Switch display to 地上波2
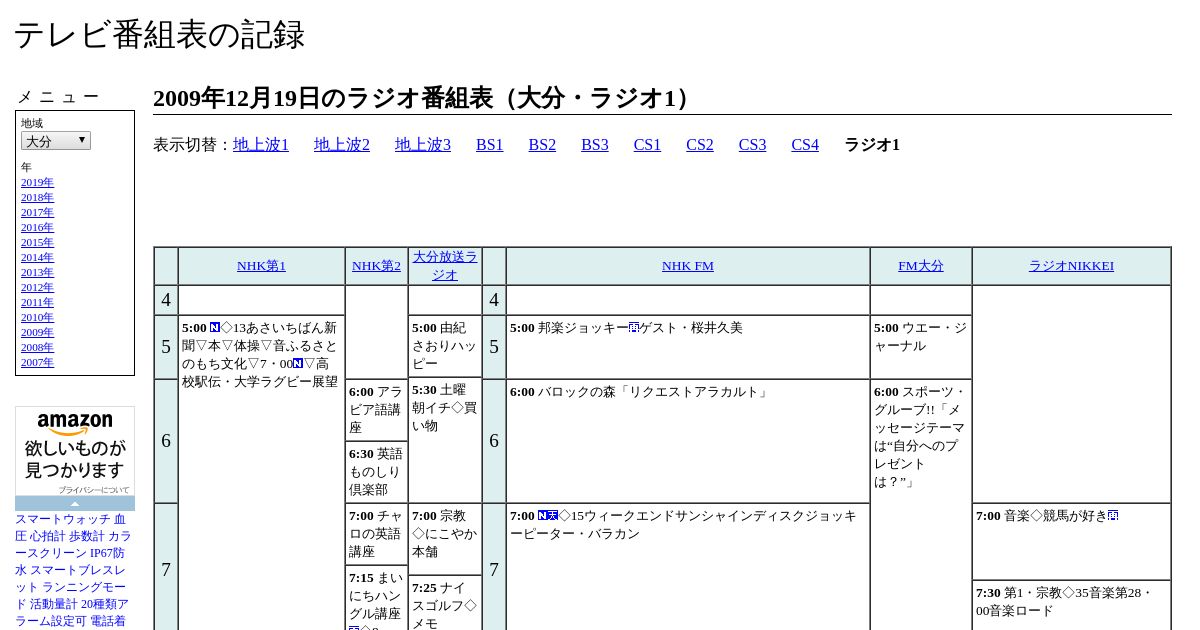The image size is (1200, 630). [342, 145]
